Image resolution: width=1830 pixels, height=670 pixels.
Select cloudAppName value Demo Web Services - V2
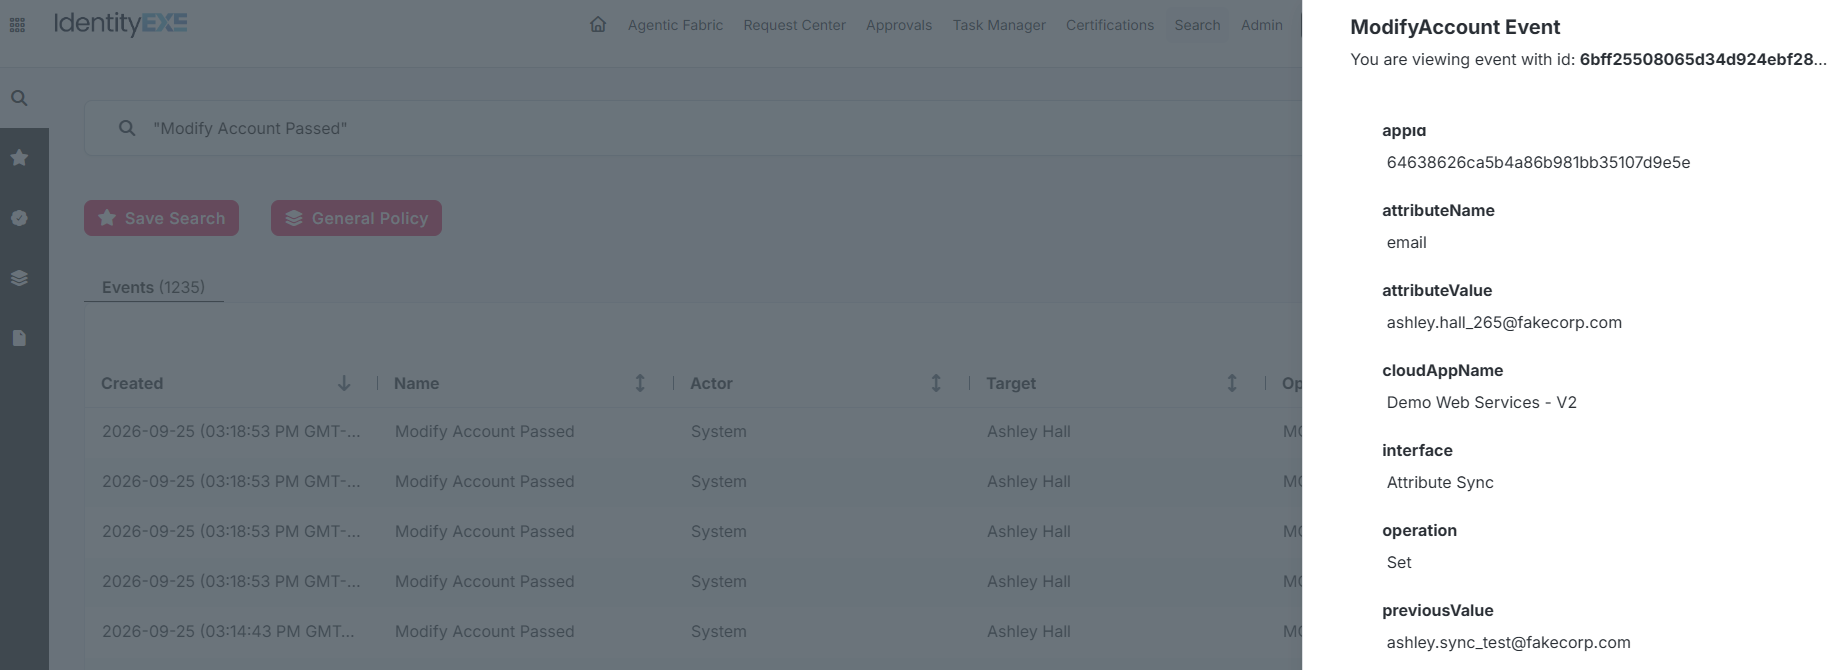1481,402
